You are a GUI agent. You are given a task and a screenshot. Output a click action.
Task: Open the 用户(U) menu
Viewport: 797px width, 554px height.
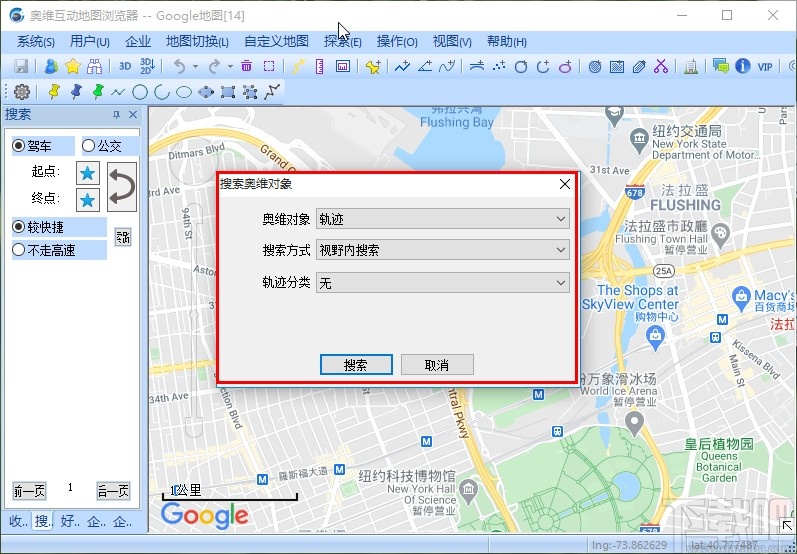pyautogui.click(x=89, y=42)
